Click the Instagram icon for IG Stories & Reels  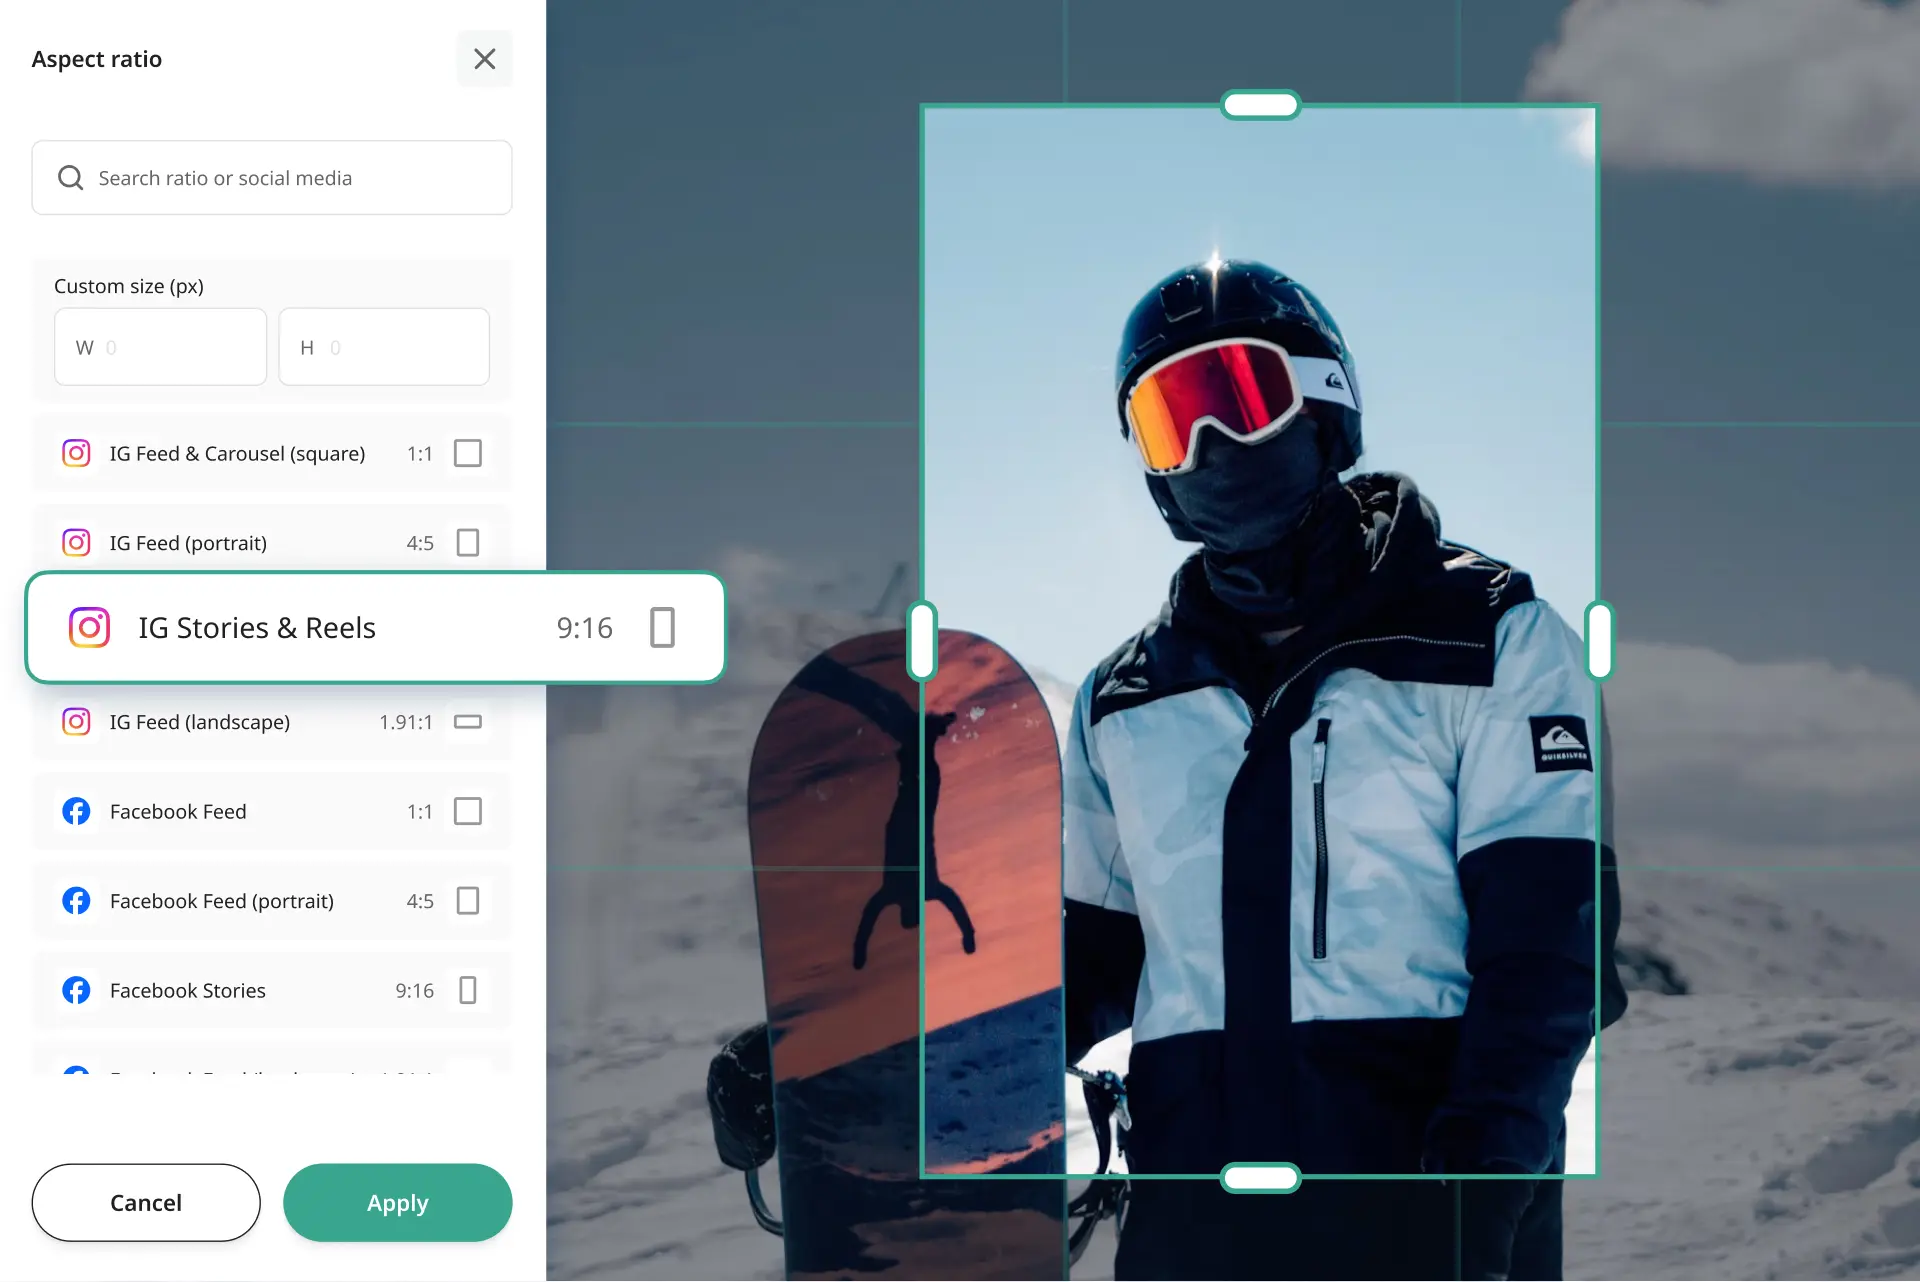tap(90, 627)
